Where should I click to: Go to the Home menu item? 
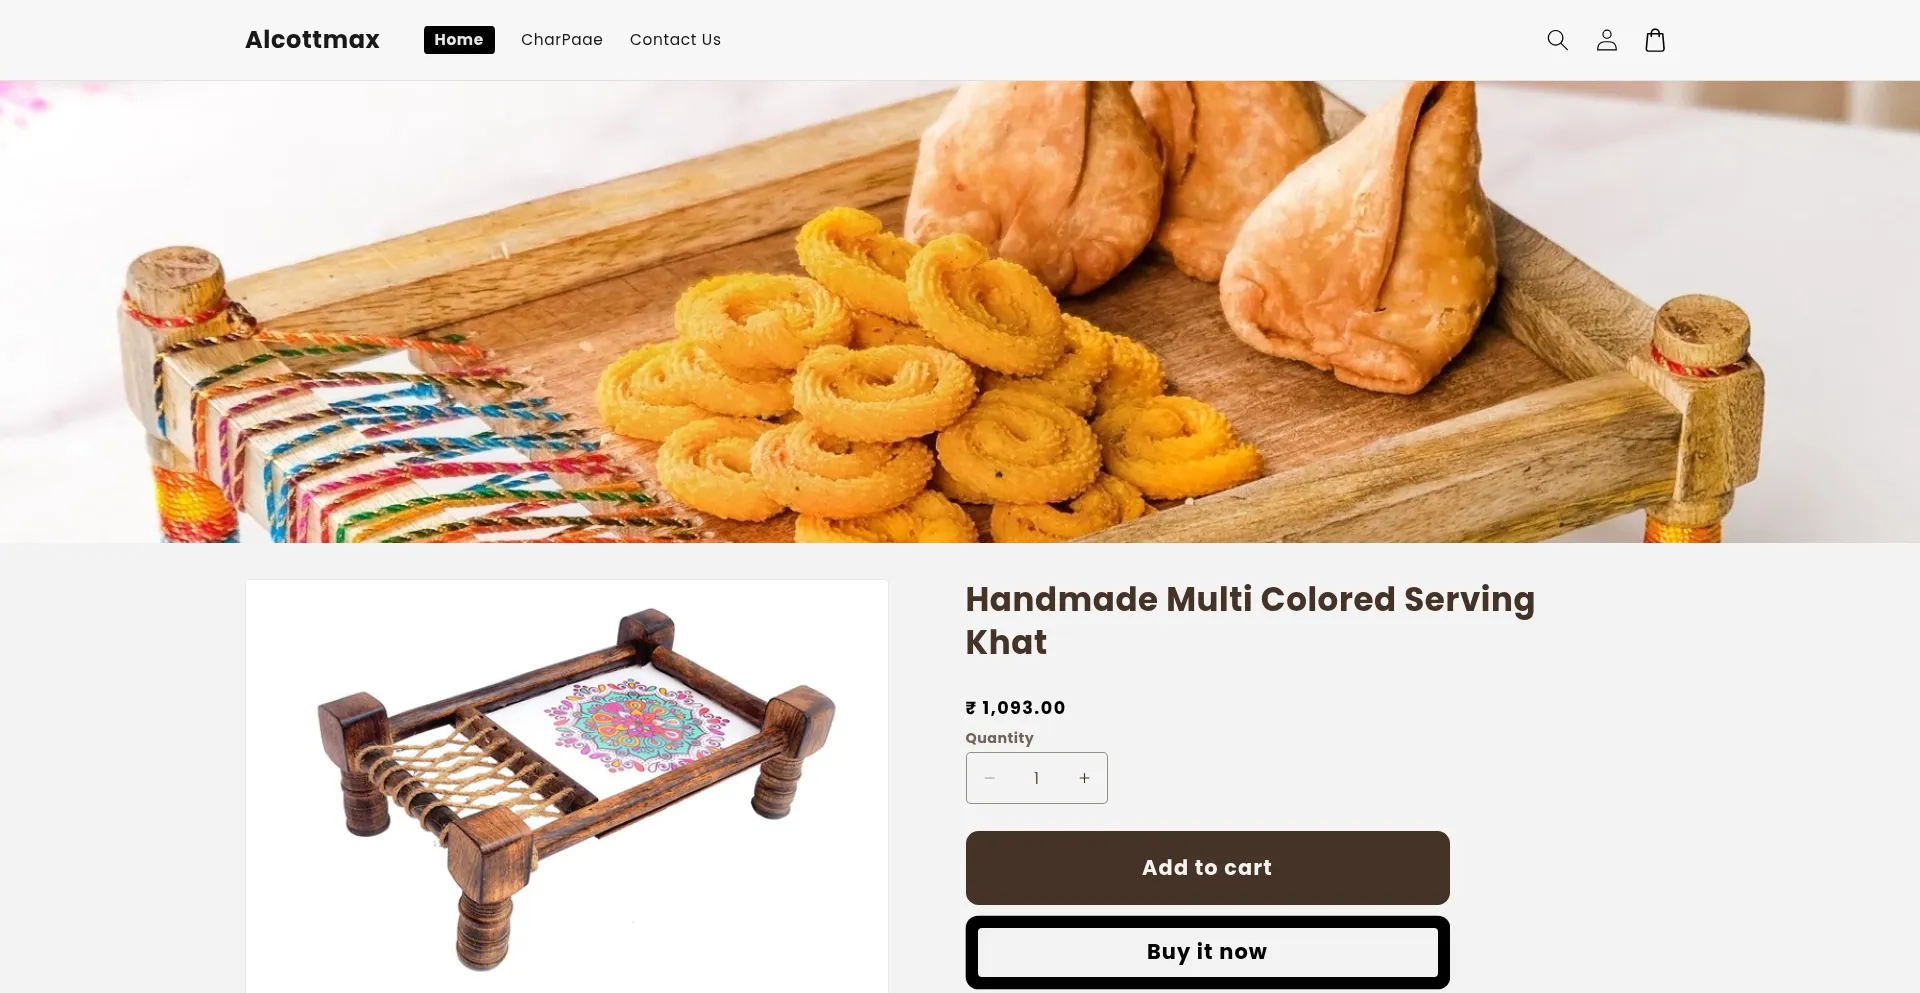pos(459,40)
